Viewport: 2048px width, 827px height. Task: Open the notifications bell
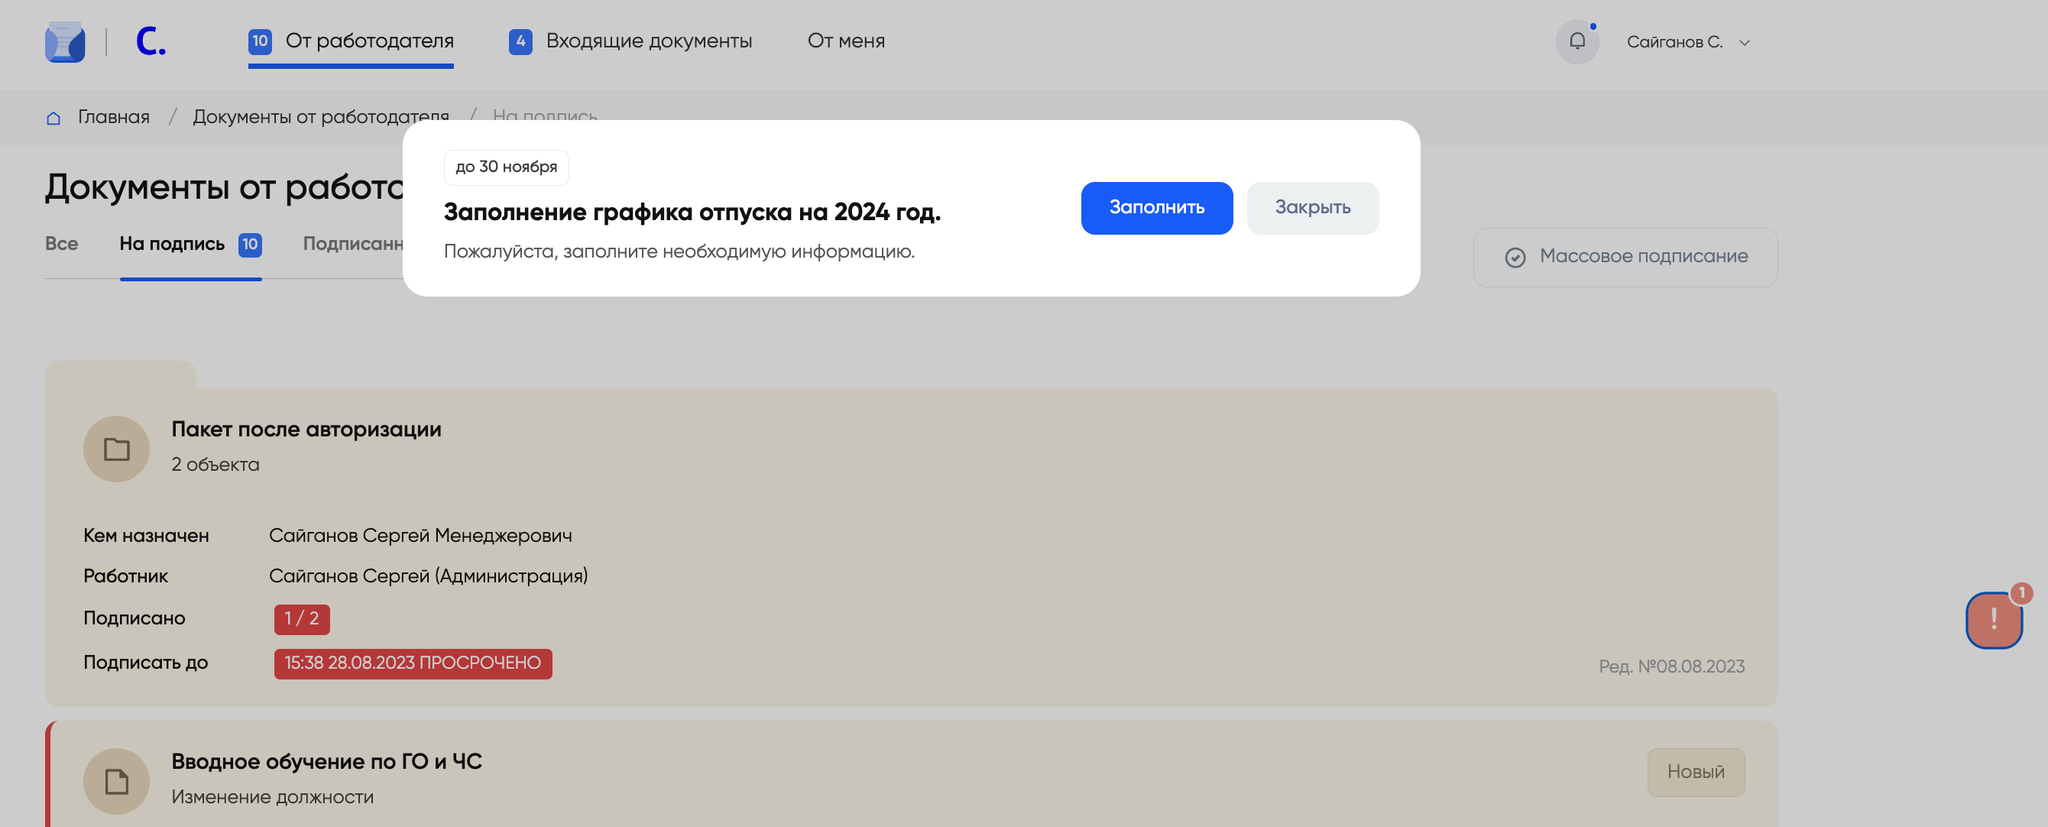pyautogui.click(x=1577, y=42)
